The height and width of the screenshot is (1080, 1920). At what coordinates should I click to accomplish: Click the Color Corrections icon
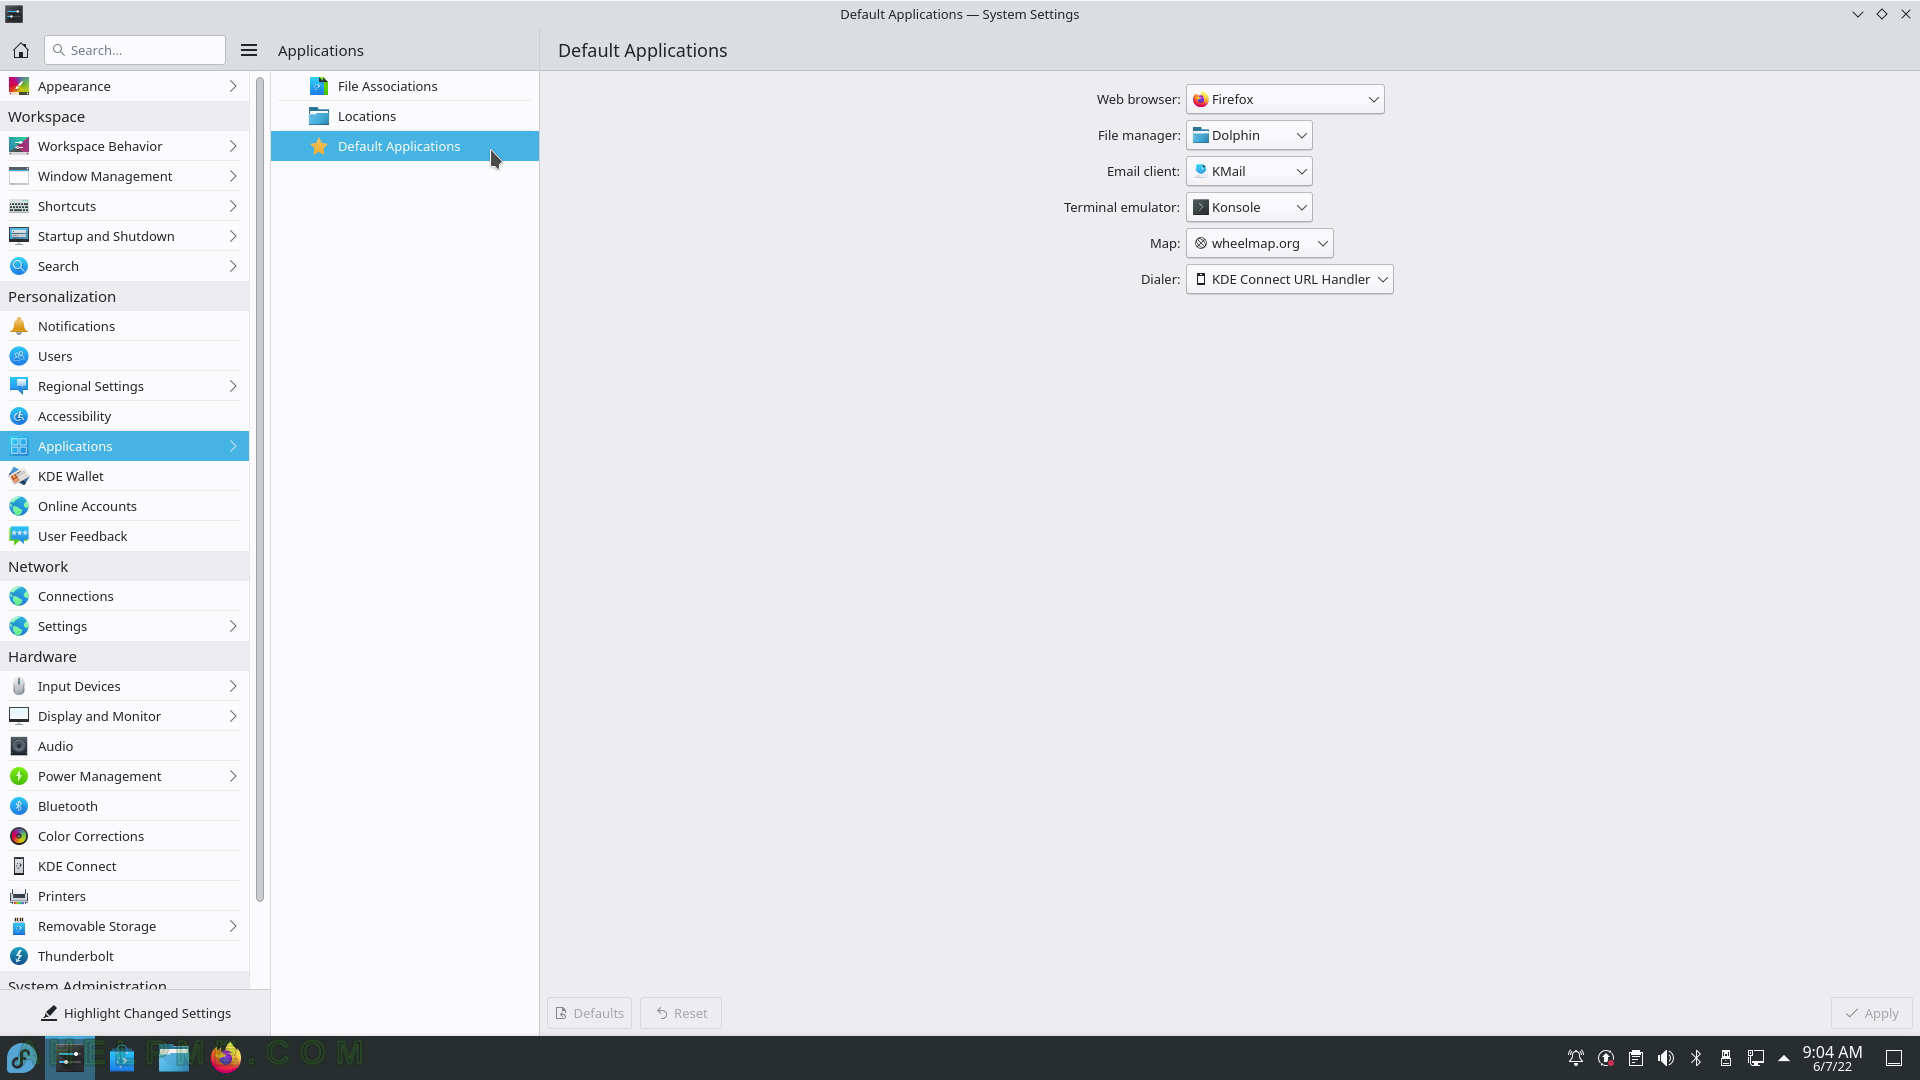tap(19, 836)
